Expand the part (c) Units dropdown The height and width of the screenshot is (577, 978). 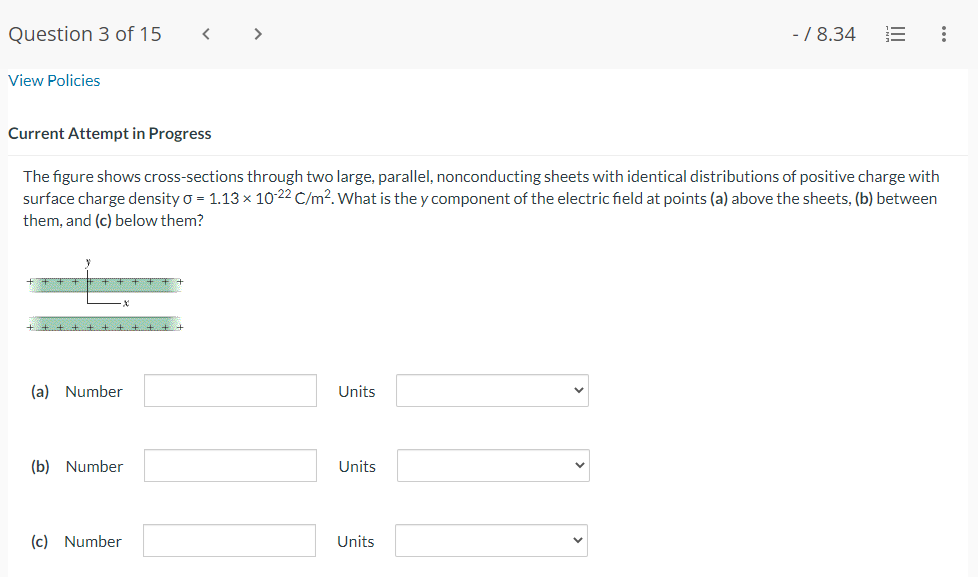point(491,541)
